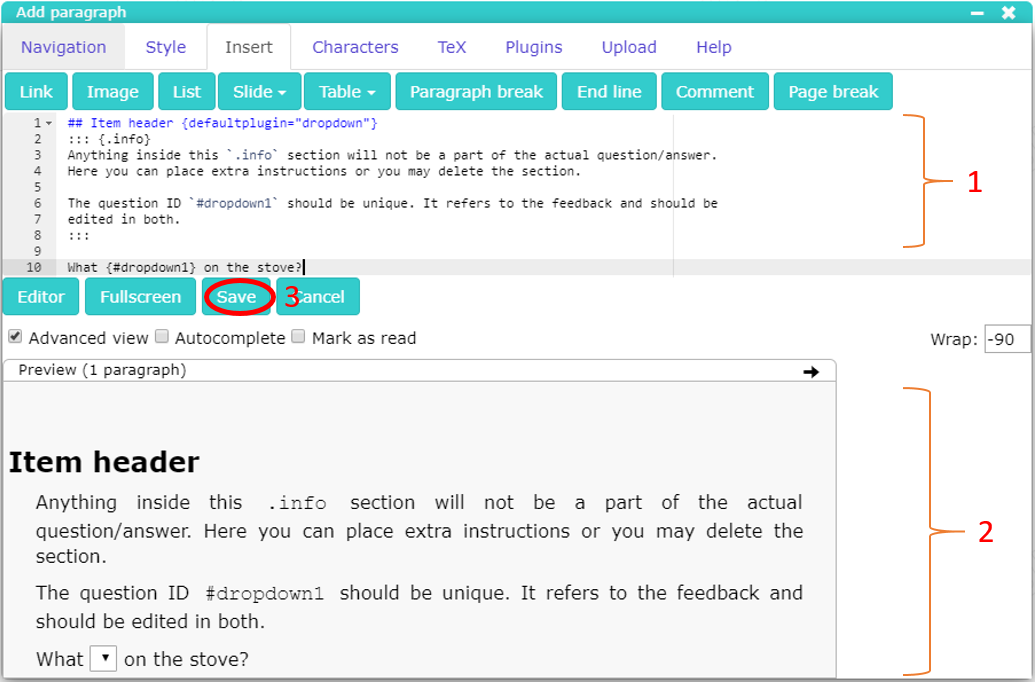Open the TeX tab
Screen dimensions: 1036x683
click(452, 47)
